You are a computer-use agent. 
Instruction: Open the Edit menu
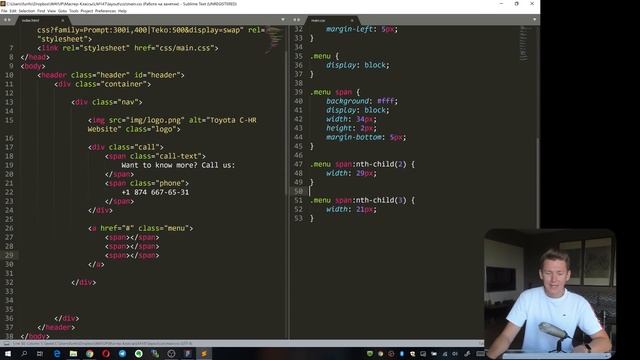13,11
